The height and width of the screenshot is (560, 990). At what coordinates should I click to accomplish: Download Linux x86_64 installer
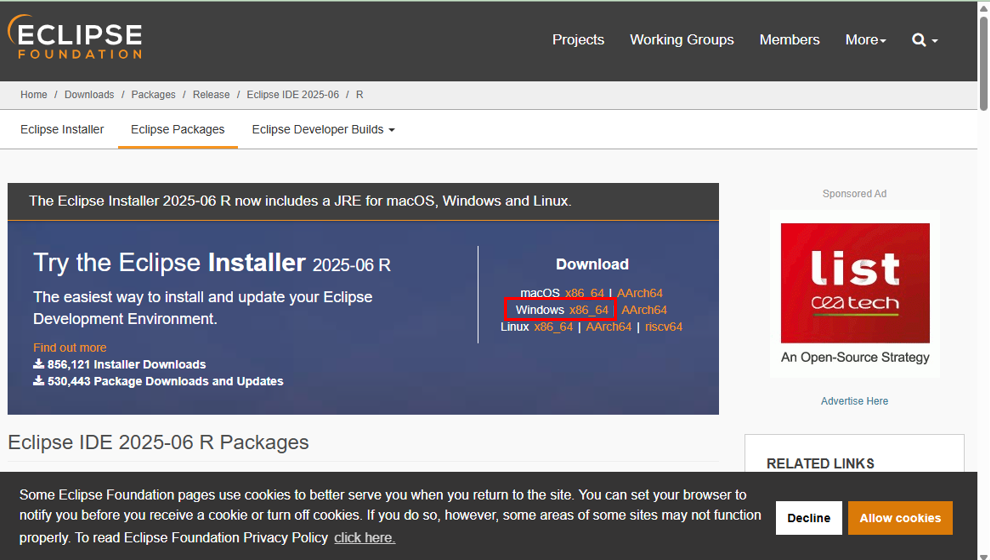pyautogui.click(x=553, y=327)
